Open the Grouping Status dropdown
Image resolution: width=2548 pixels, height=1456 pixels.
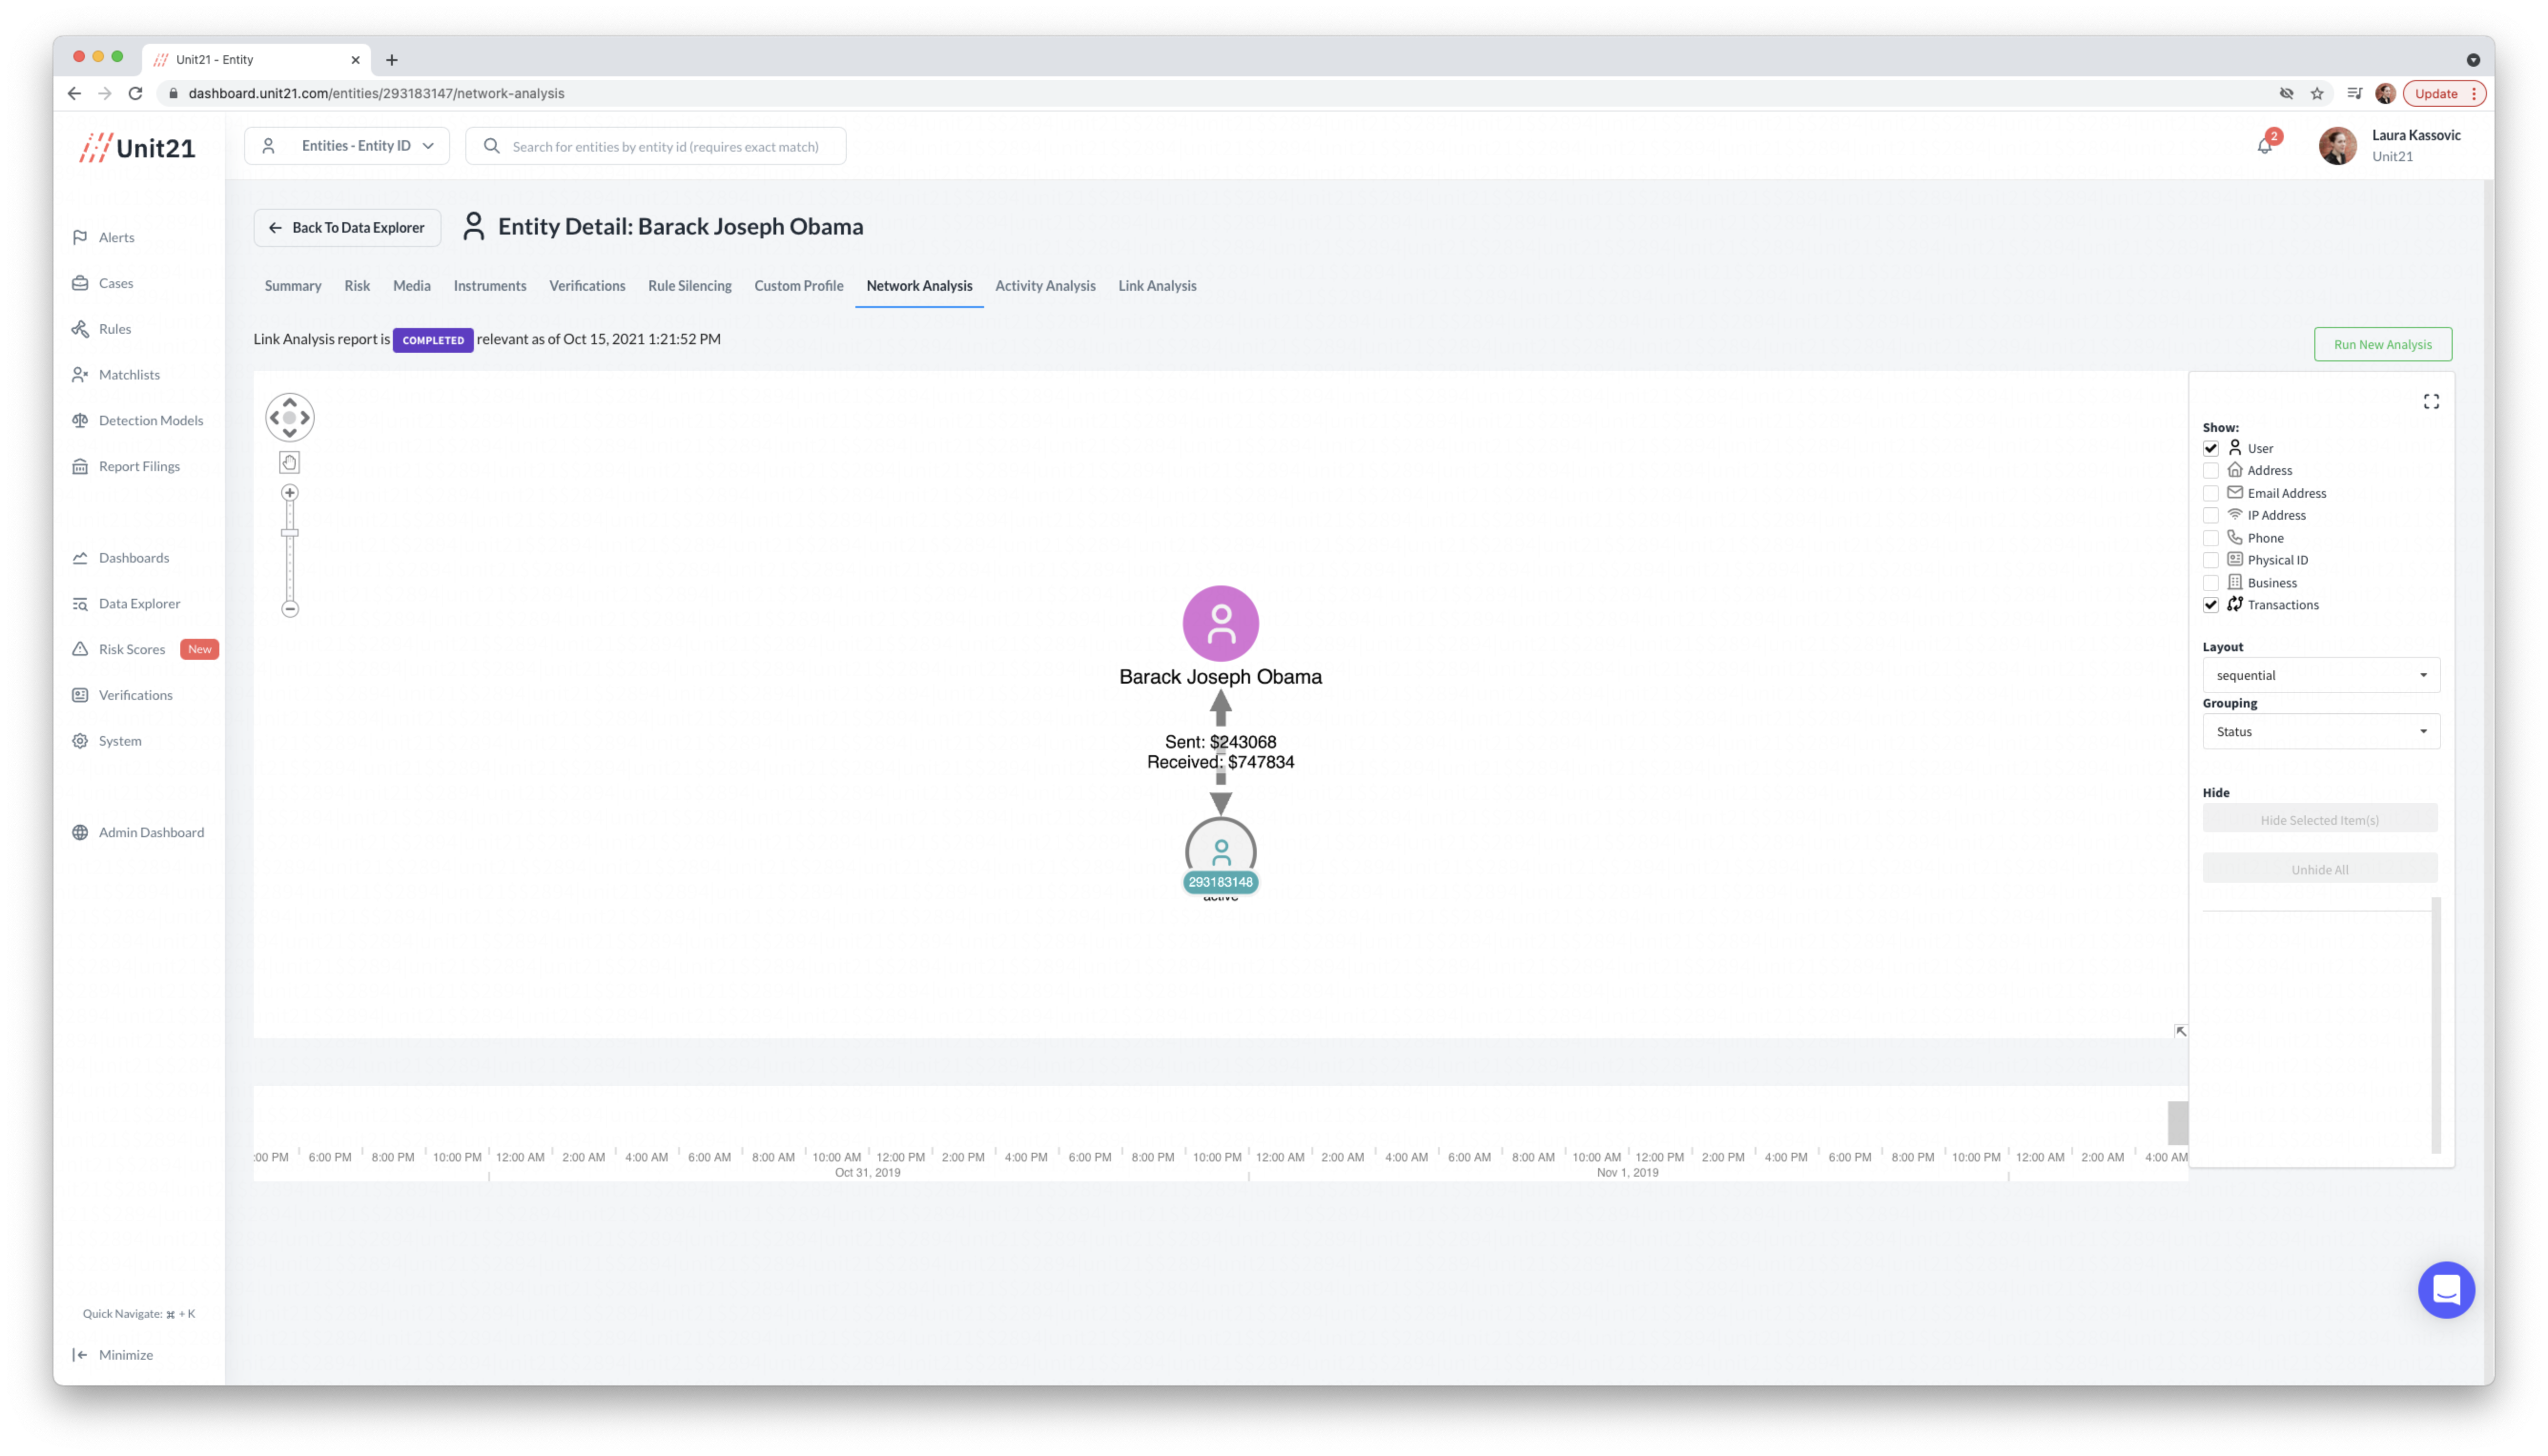coord(2320,732)
